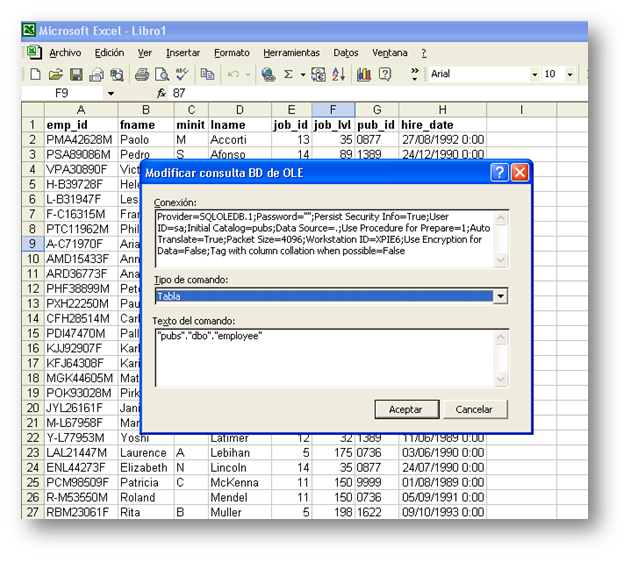The height and width of the screenshot is (561, 630).
Task: Expand the toolbar options chevron
Action: [x=415, y=74]
